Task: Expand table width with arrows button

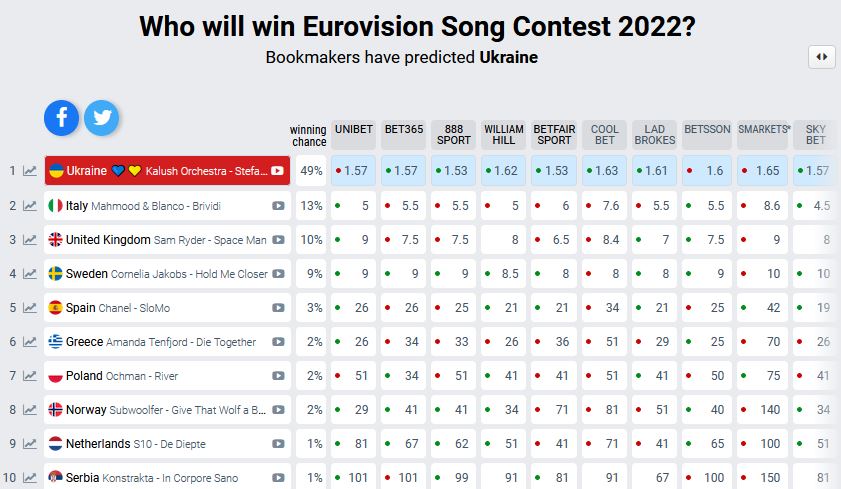Action: coord(821,57)
